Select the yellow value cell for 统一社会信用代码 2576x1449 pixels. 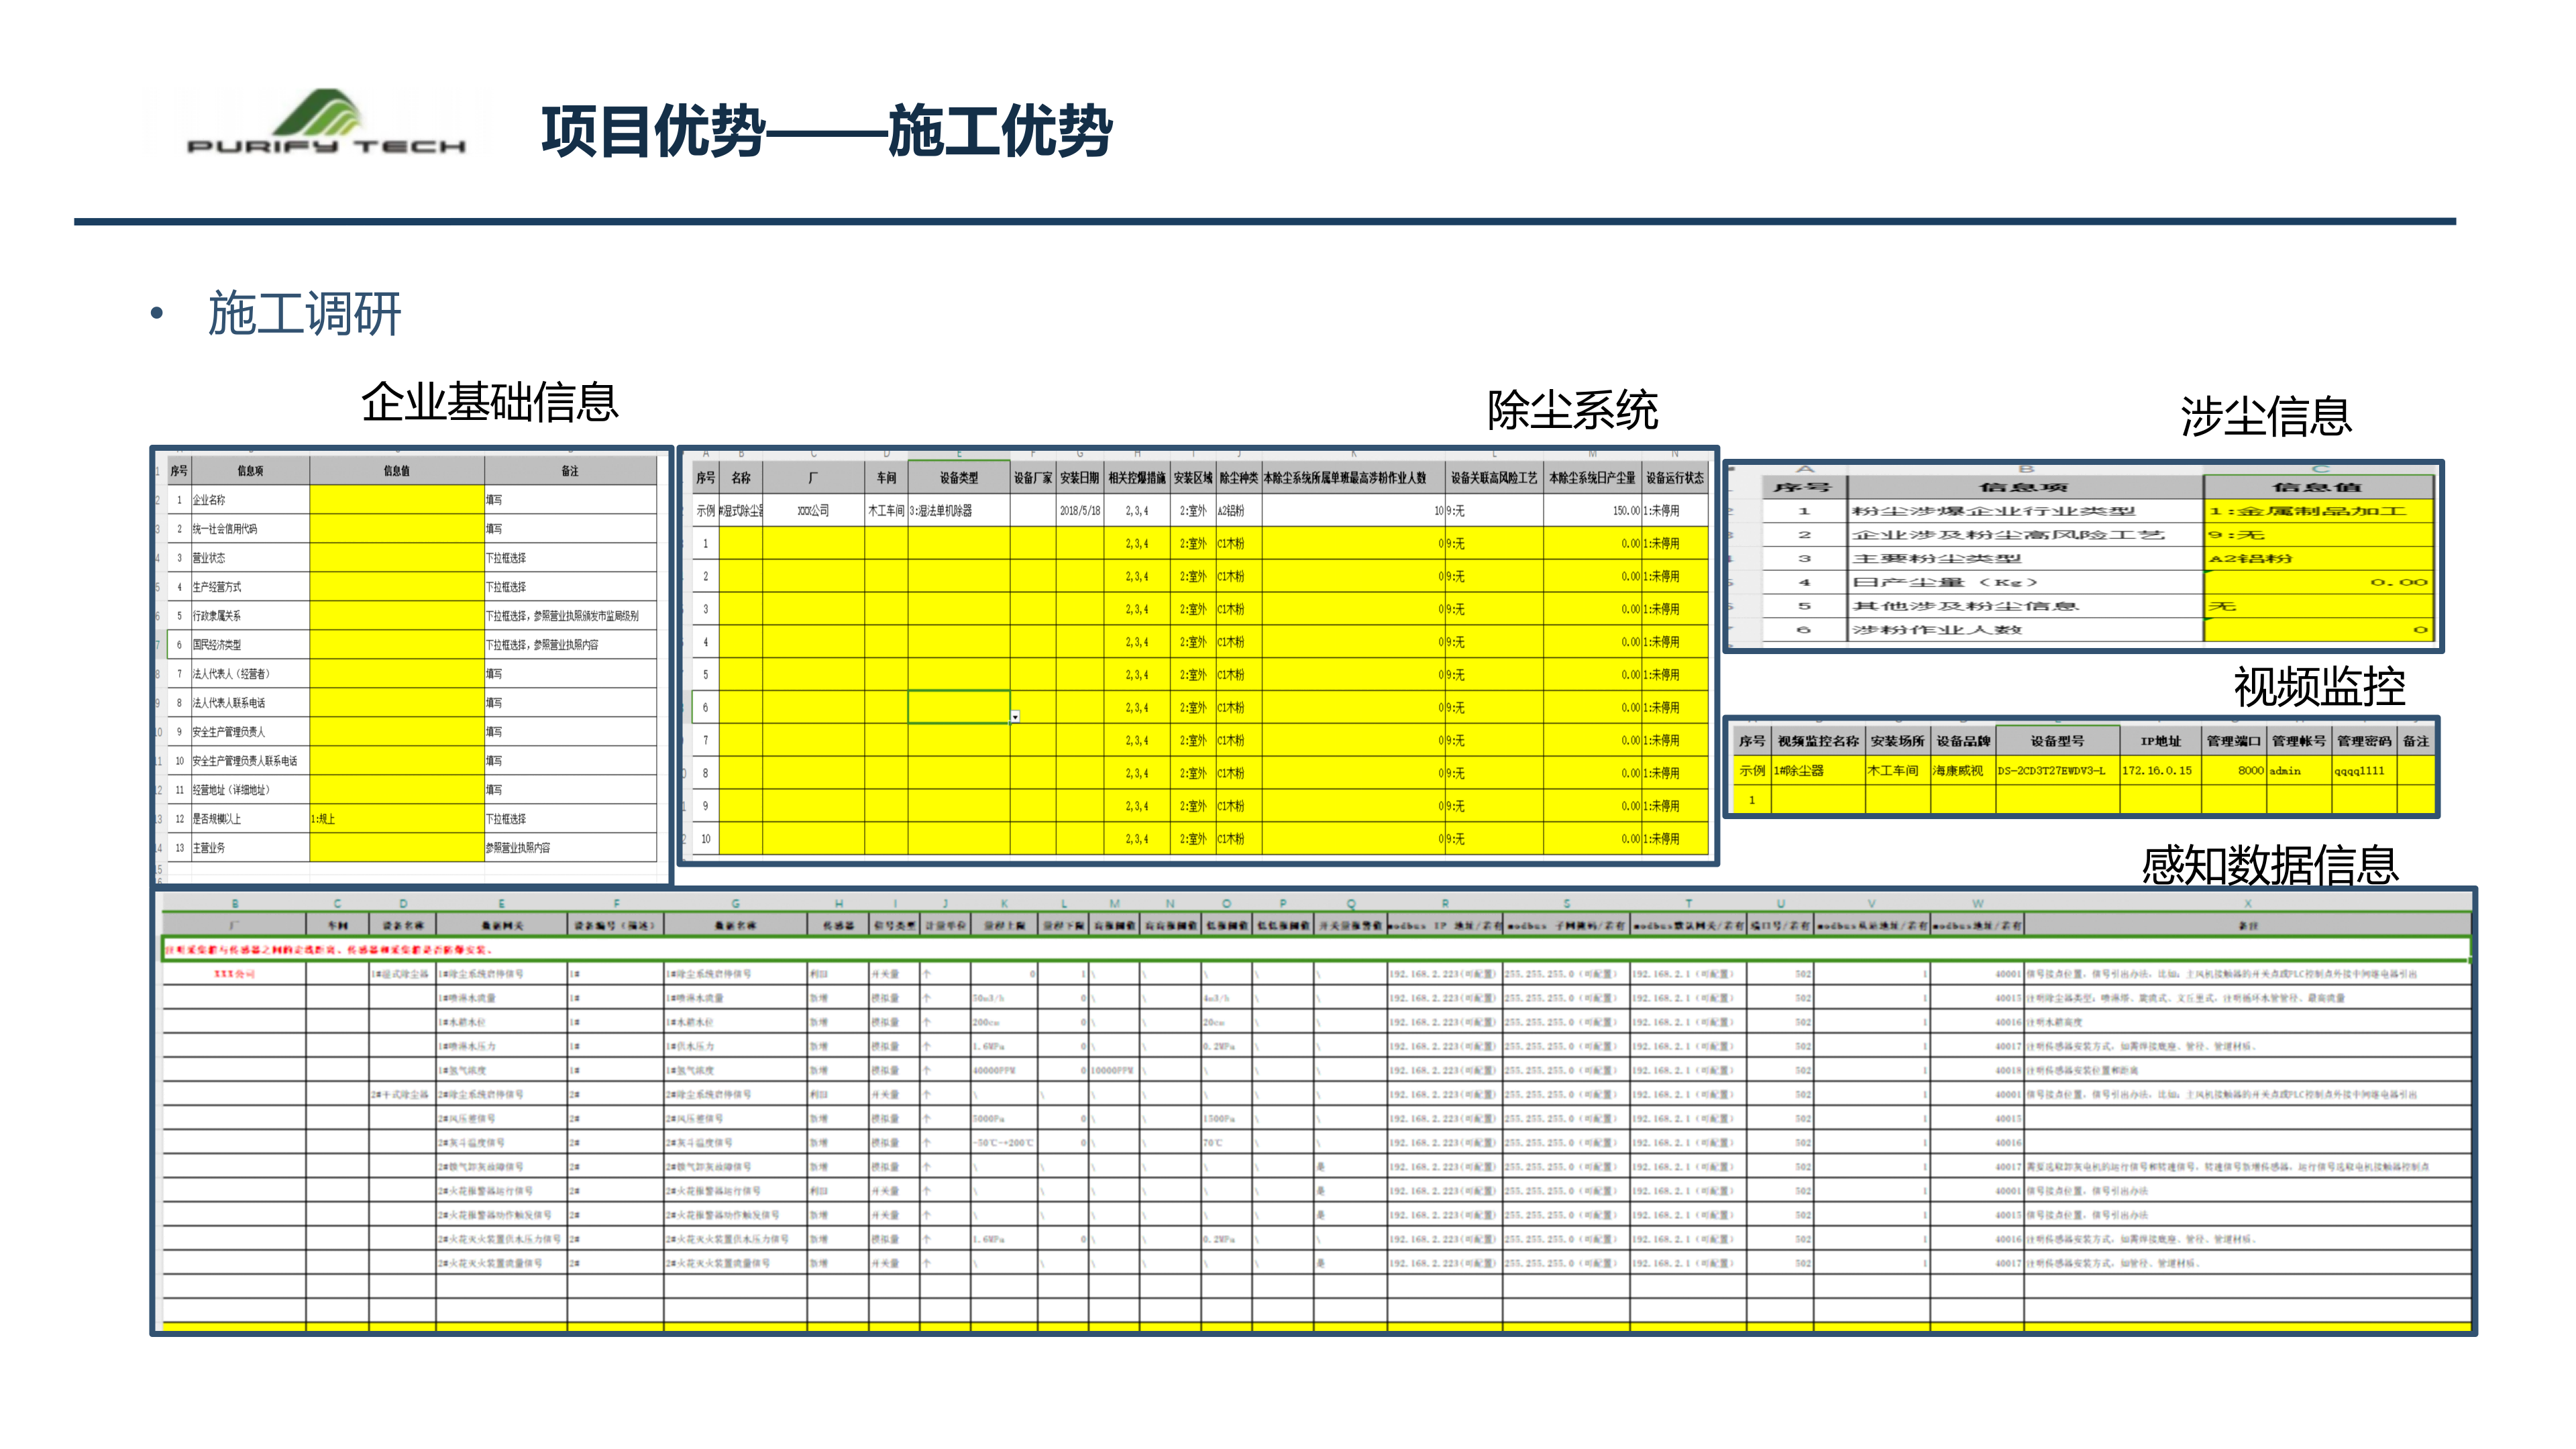(397, 528)
